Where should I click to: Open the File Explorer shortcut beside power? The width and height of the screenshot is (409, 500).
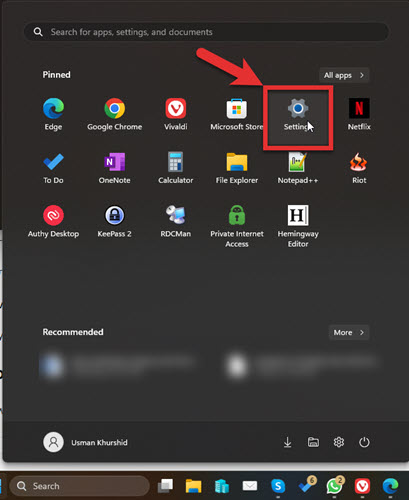pos(313,442)
